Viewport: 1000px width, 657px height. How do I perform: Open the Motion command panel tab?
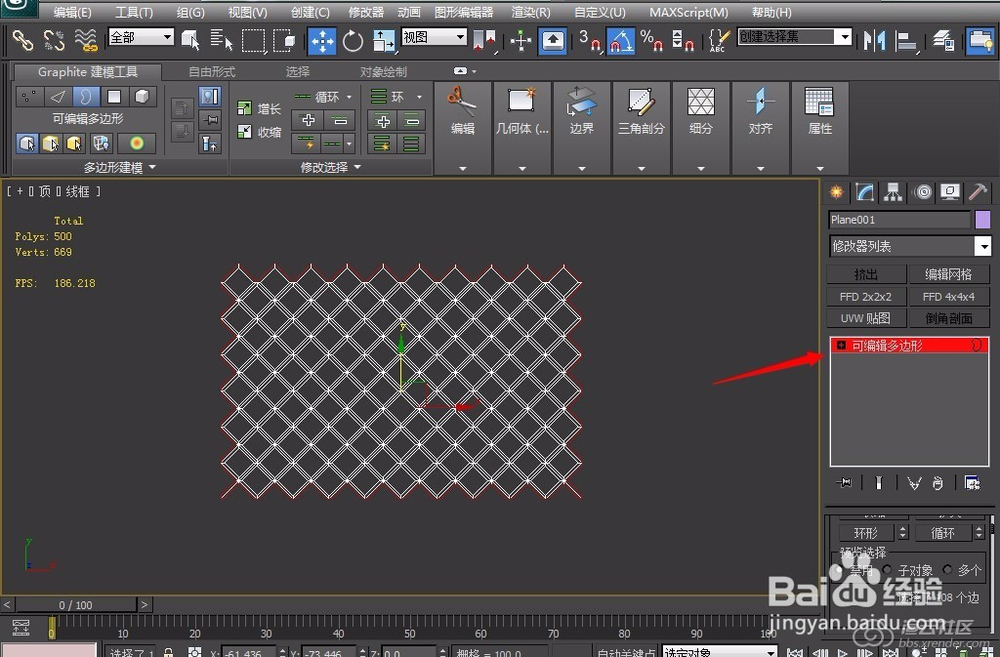(922, 192)
